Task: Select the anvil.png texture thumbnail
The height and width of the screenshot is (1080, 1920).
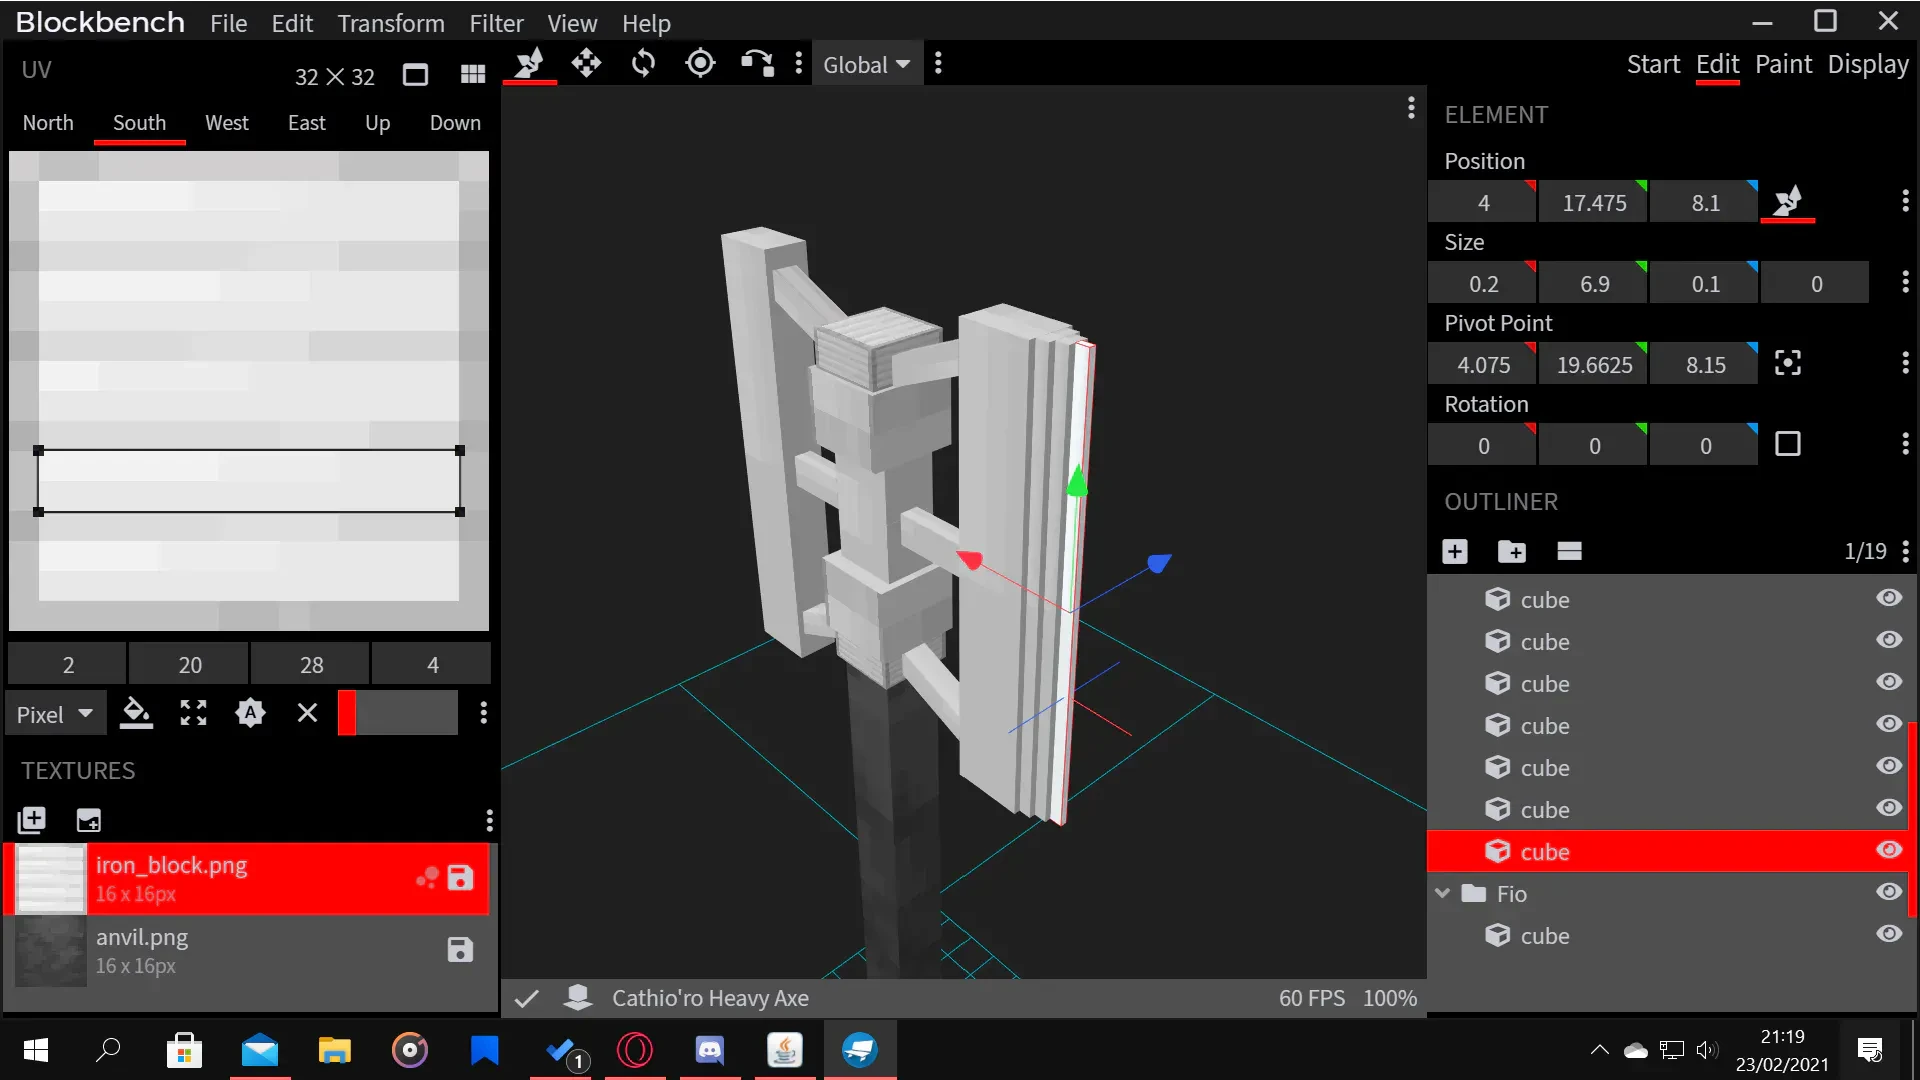Action: pyautogui.click(x=51, y=951)
